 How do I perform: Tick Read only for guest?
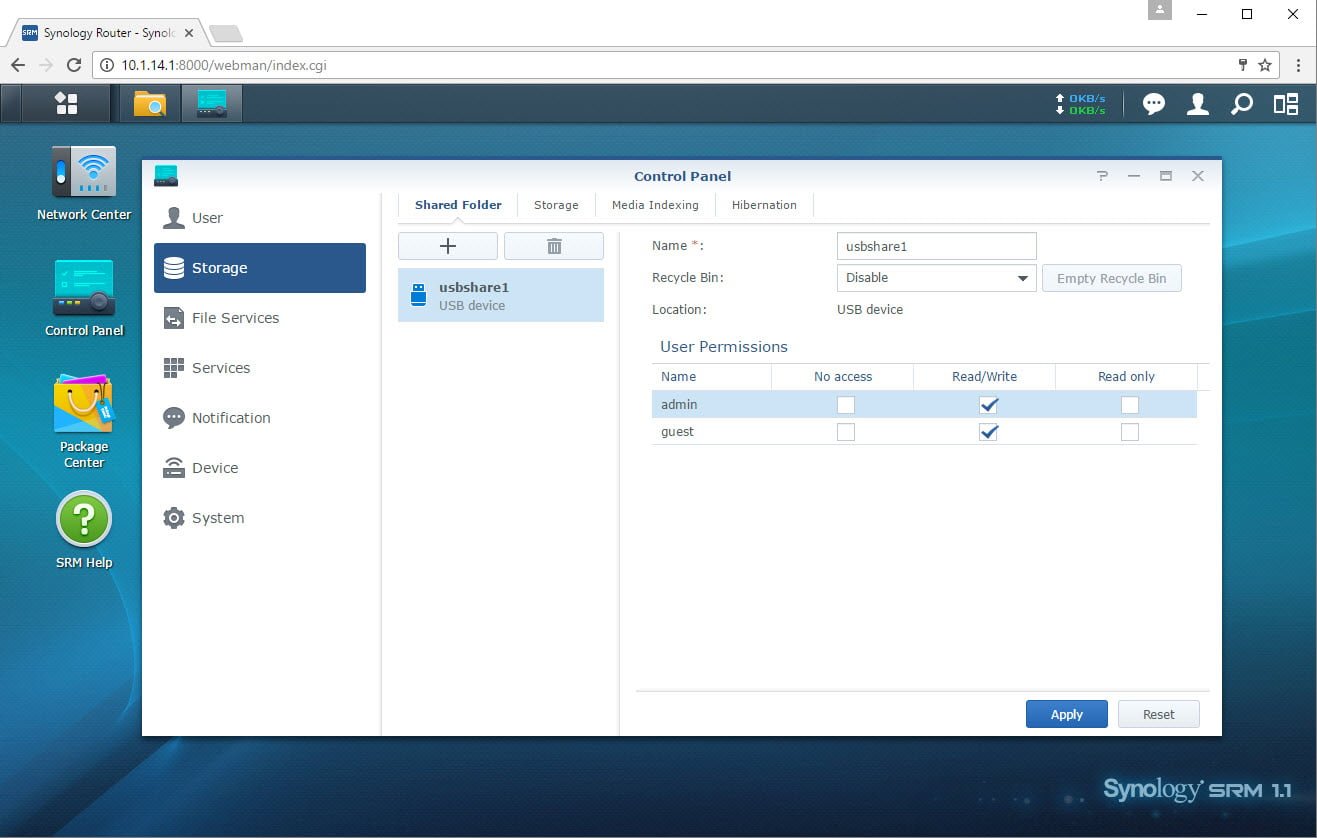[x=1130, y=432]
